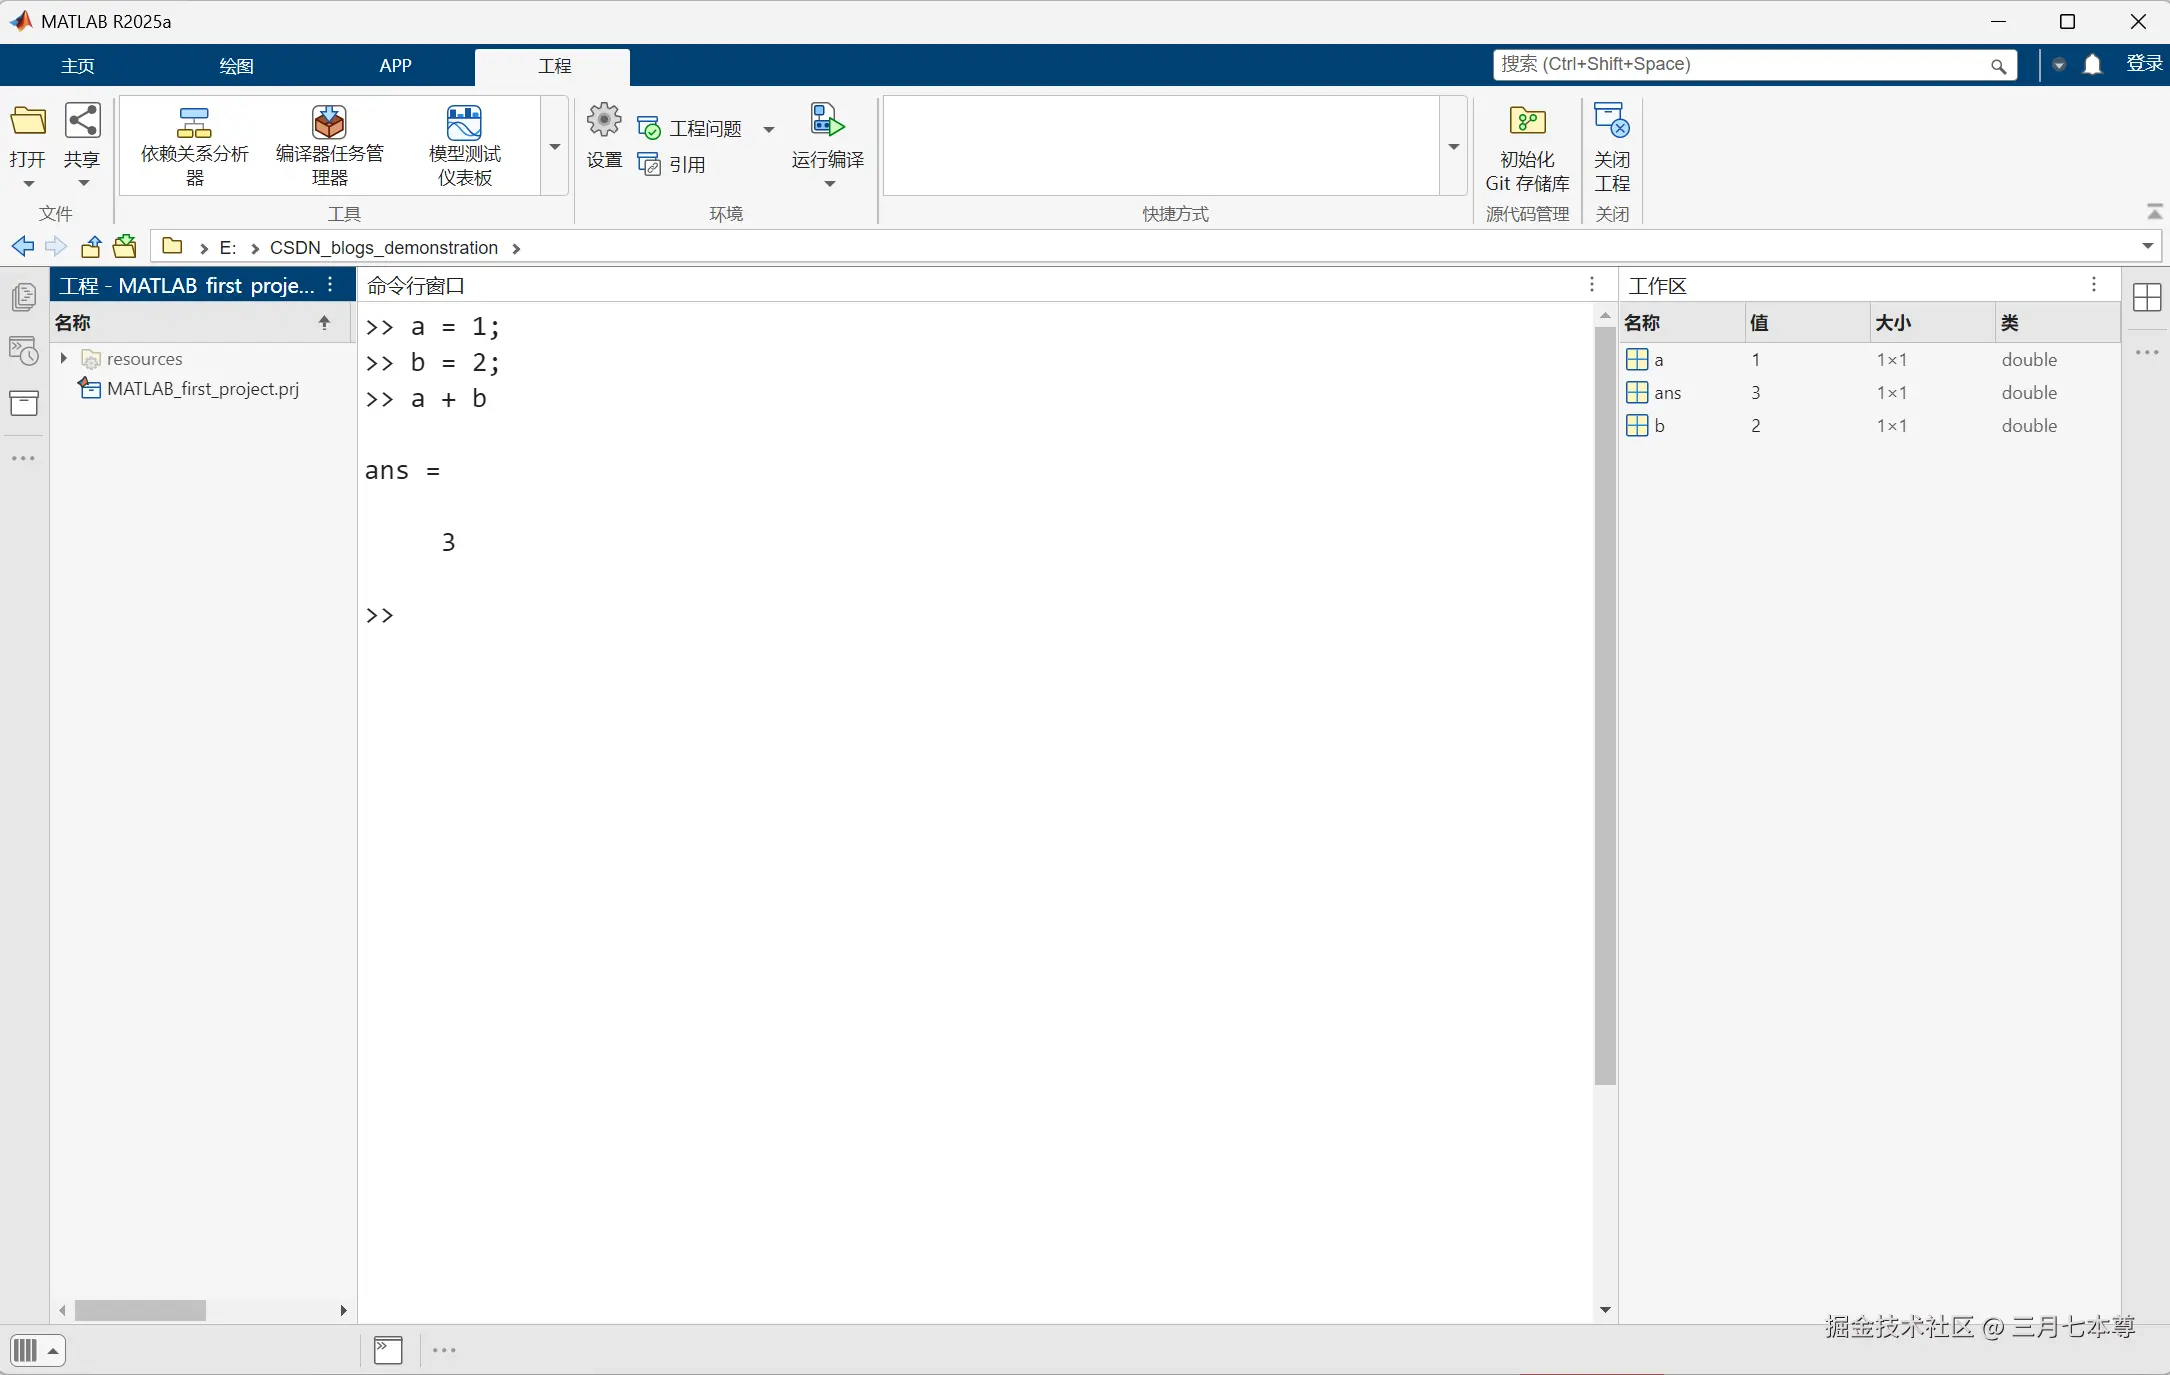Image resolution: width=2170 pixels, height=1375 pixels.
Task: Open the Run Compile dropdown
Action: [828, 184]
